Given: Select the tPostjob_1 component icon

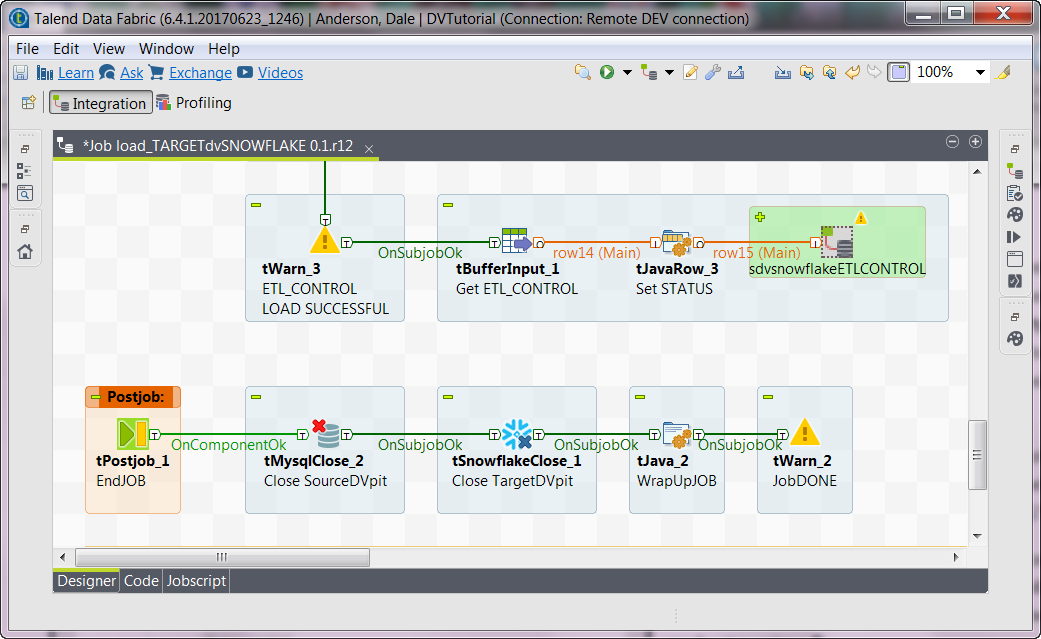Looking at the screenshot, I should (x=133, y=434).
